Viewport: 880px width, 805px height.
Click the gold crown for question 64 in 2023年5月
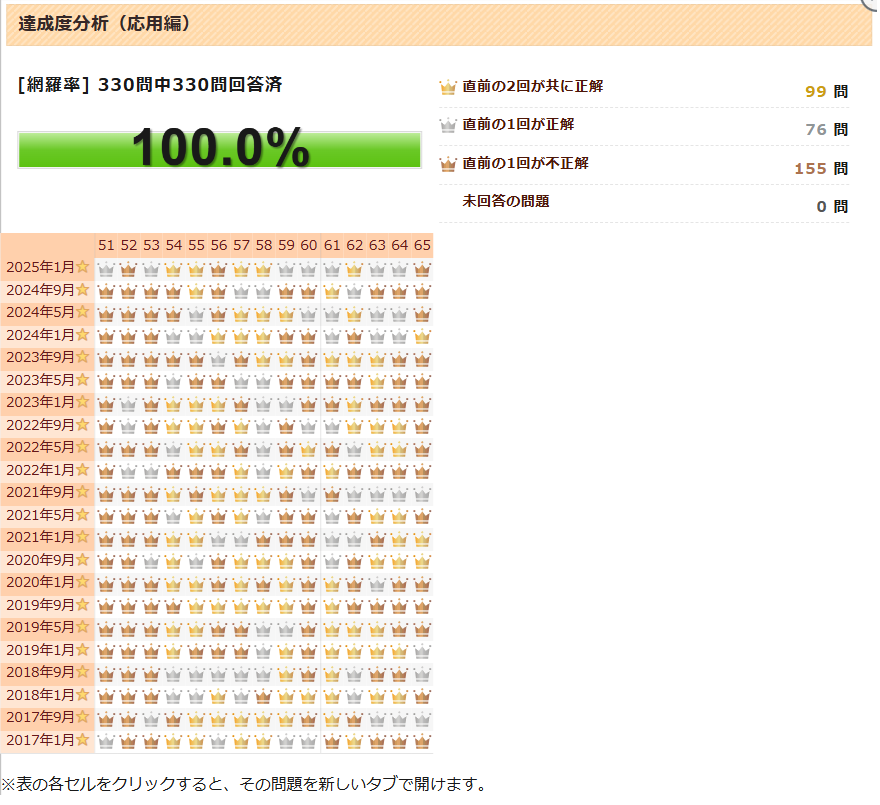click(399, 380)
